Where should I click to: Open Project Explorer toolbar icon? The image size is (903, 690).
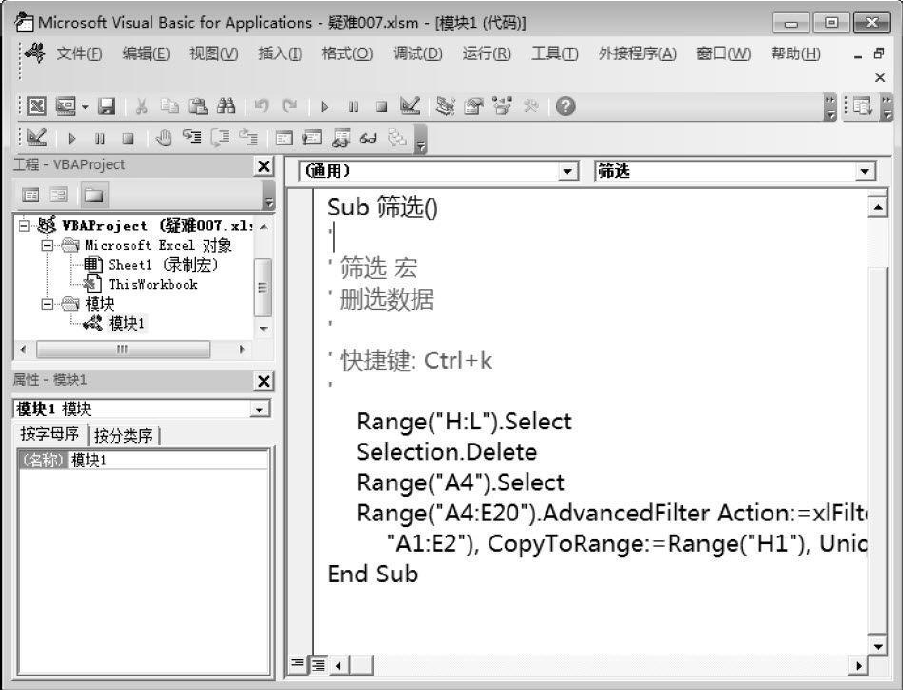(x=445, y=106)
